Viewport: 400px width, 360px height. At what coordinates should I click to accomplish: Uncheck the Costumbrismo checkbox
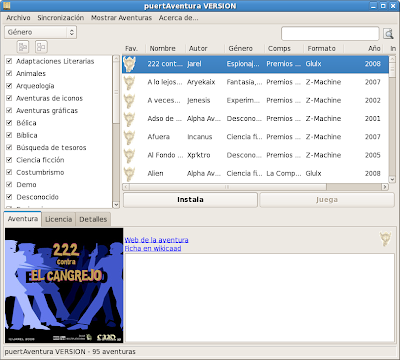(9, 172)
